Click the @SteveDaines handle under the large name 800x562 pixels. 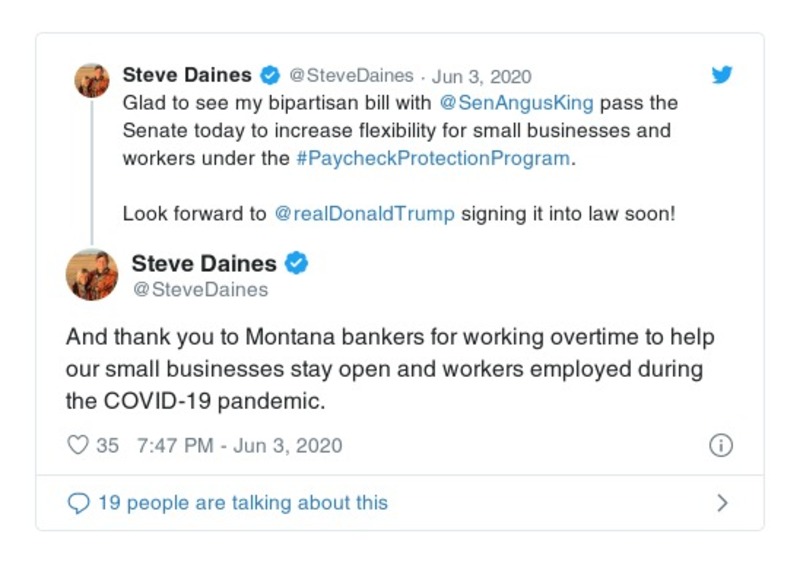pyautogui.click(x=200, y=290)
